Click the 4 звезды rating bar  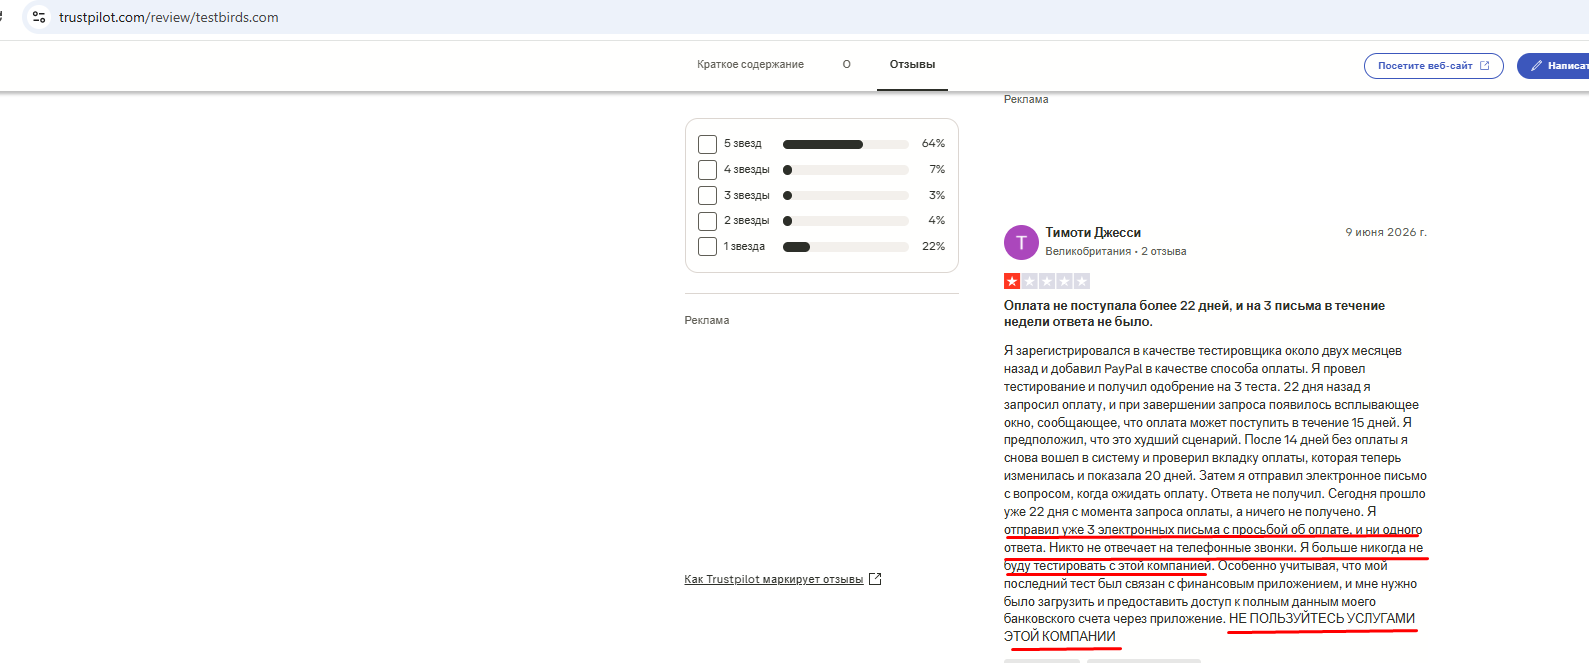[846, 170]
